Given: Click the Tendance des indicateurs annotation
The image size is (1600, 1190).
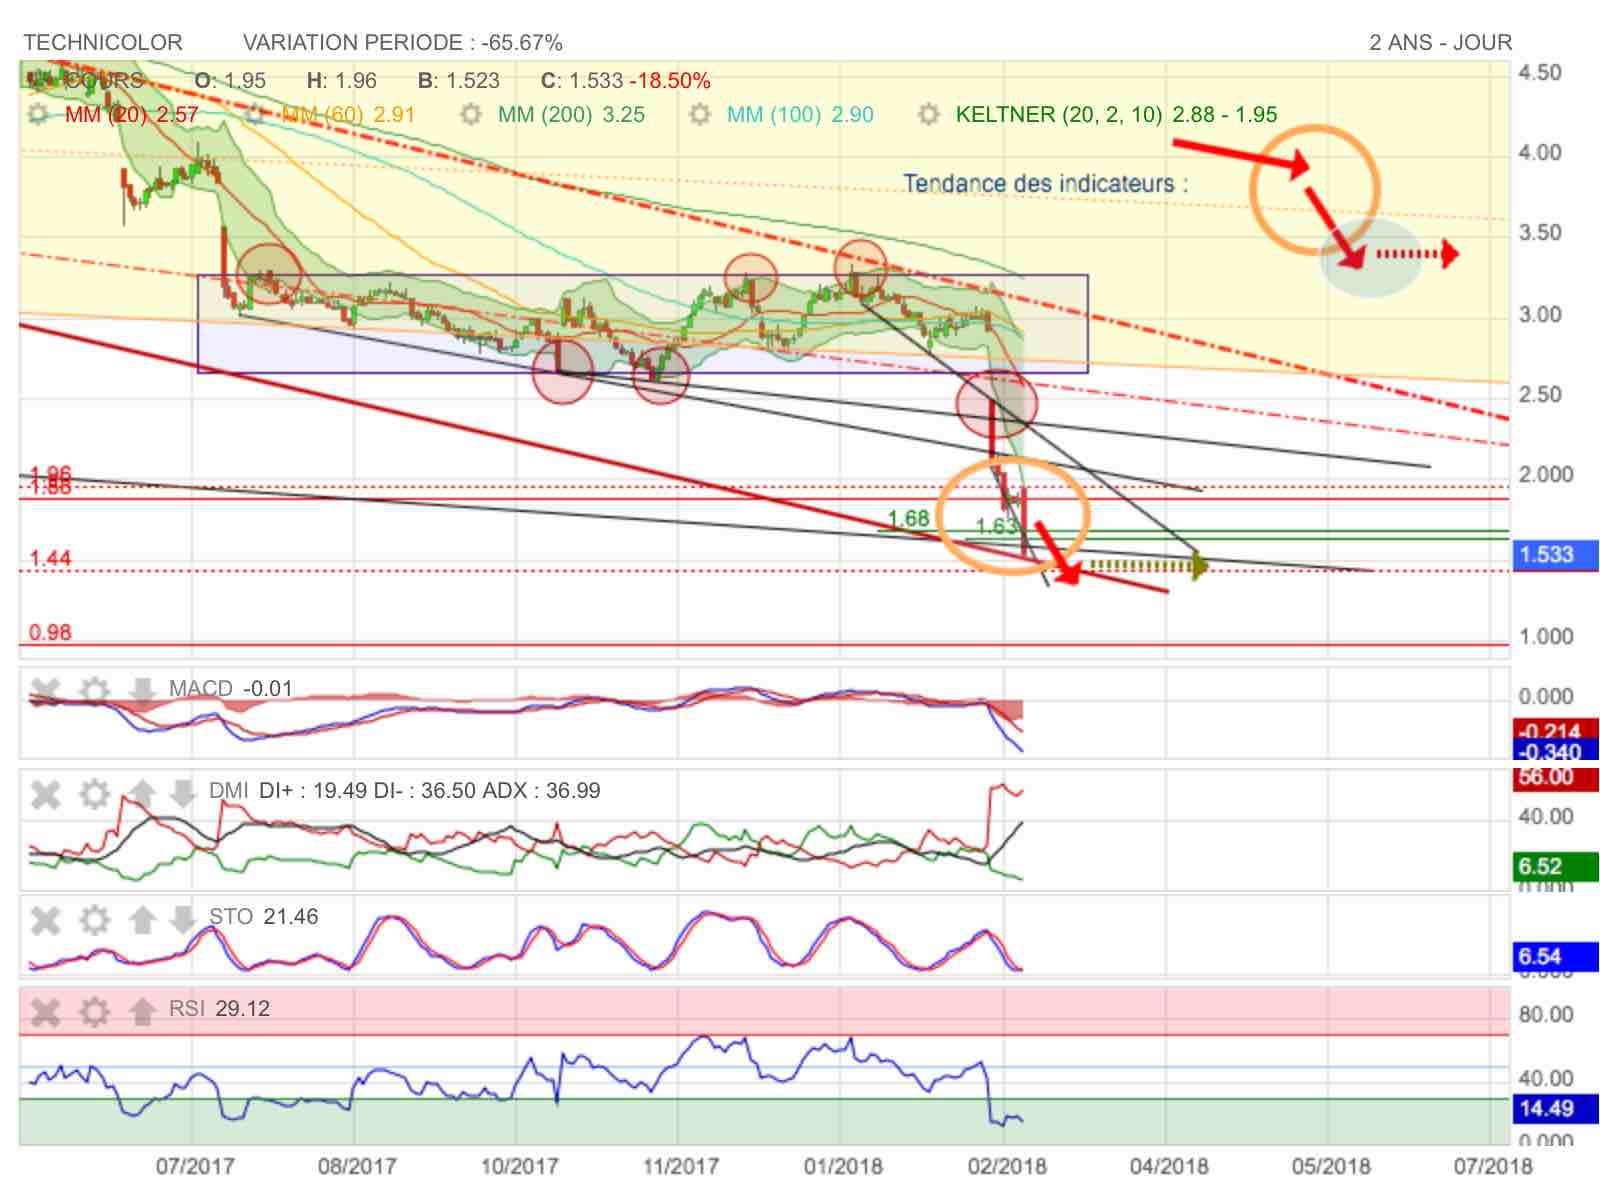Looking at the screenshot, I should 1046,184.
